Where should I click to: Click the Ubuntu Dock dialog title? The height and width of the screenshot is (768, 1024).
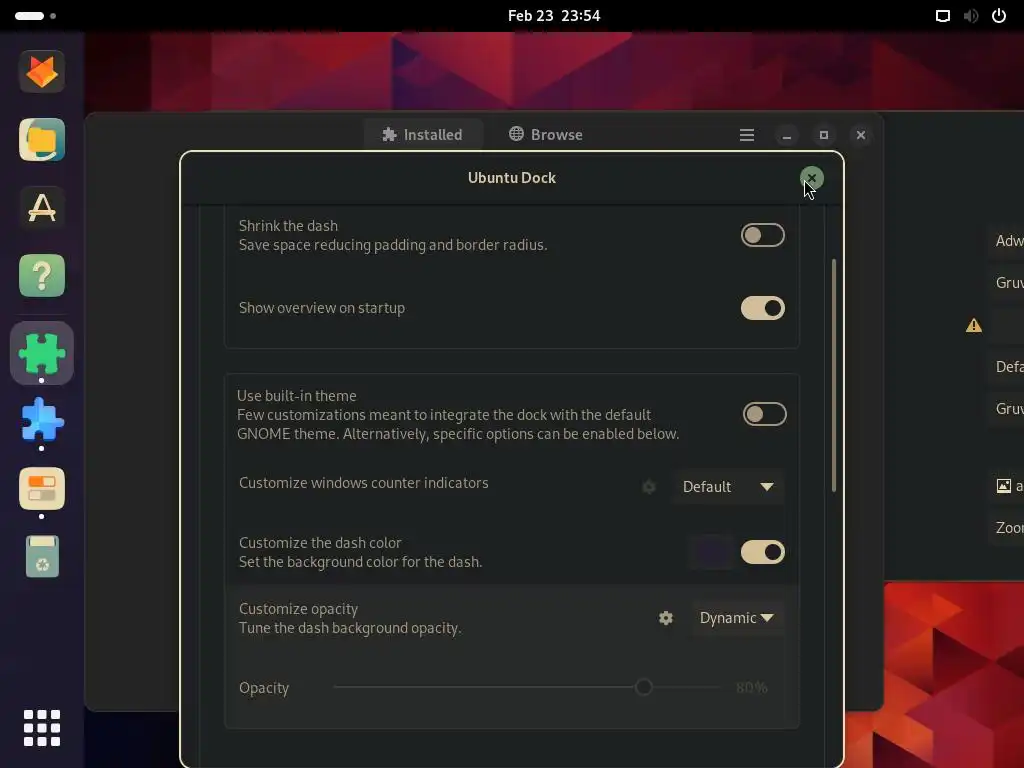[512, 178]
